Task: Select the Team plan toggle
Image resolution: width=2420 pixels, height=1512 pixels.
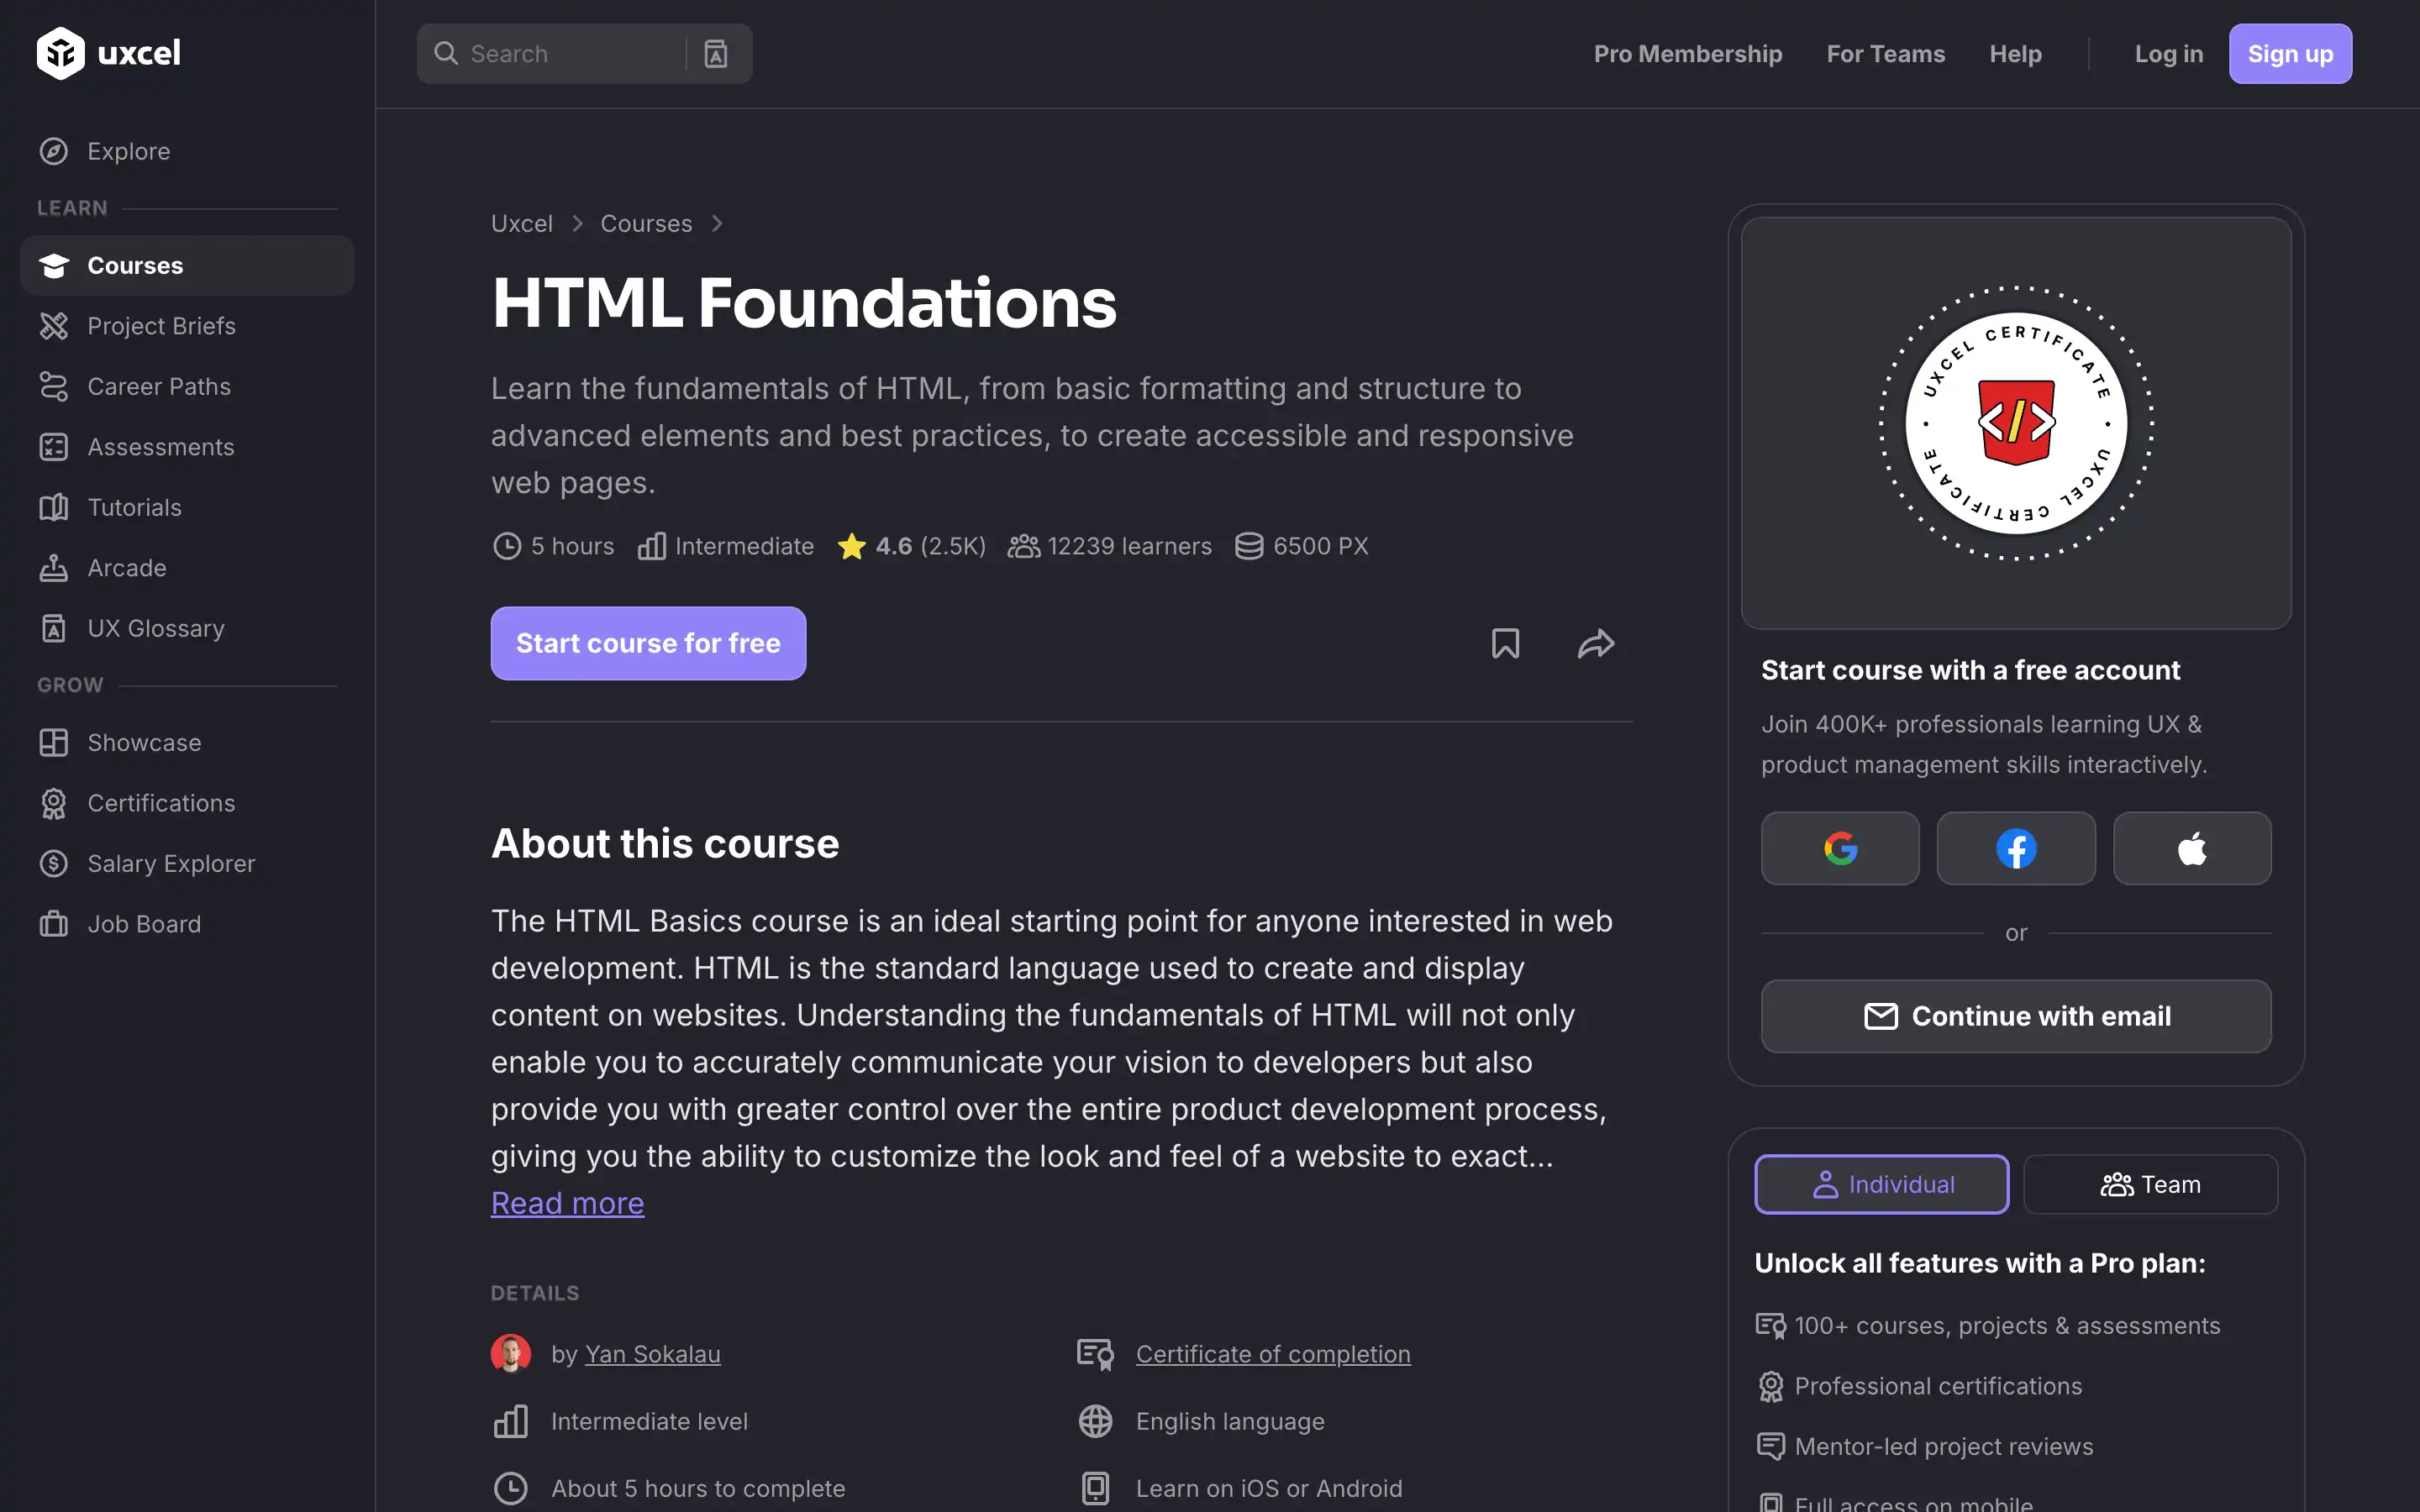Action: (2150, 1184)
